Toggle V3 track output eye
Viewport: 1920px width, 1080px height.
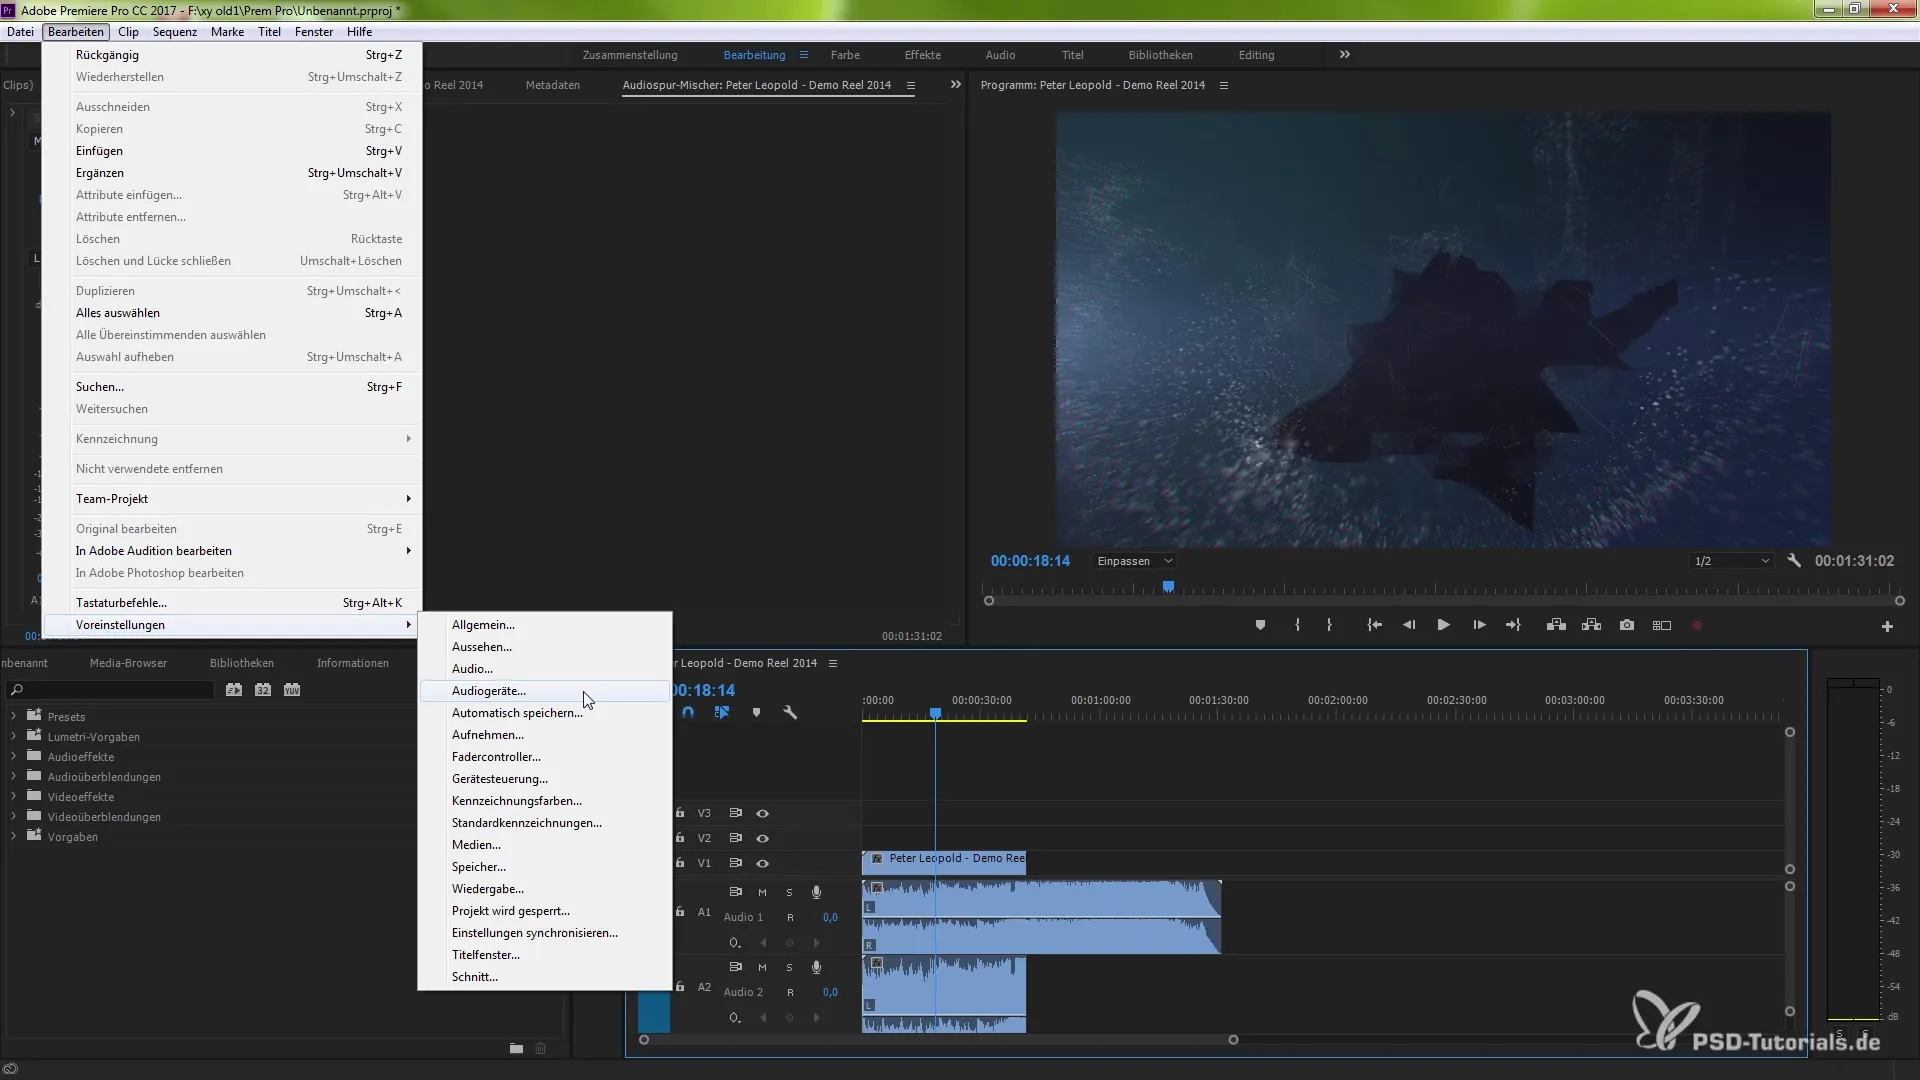tap(762, 813)
